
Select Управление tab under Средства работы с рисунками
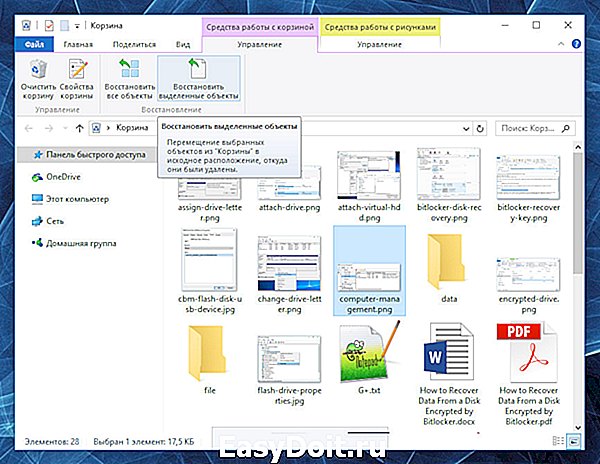tap(380, 44)
